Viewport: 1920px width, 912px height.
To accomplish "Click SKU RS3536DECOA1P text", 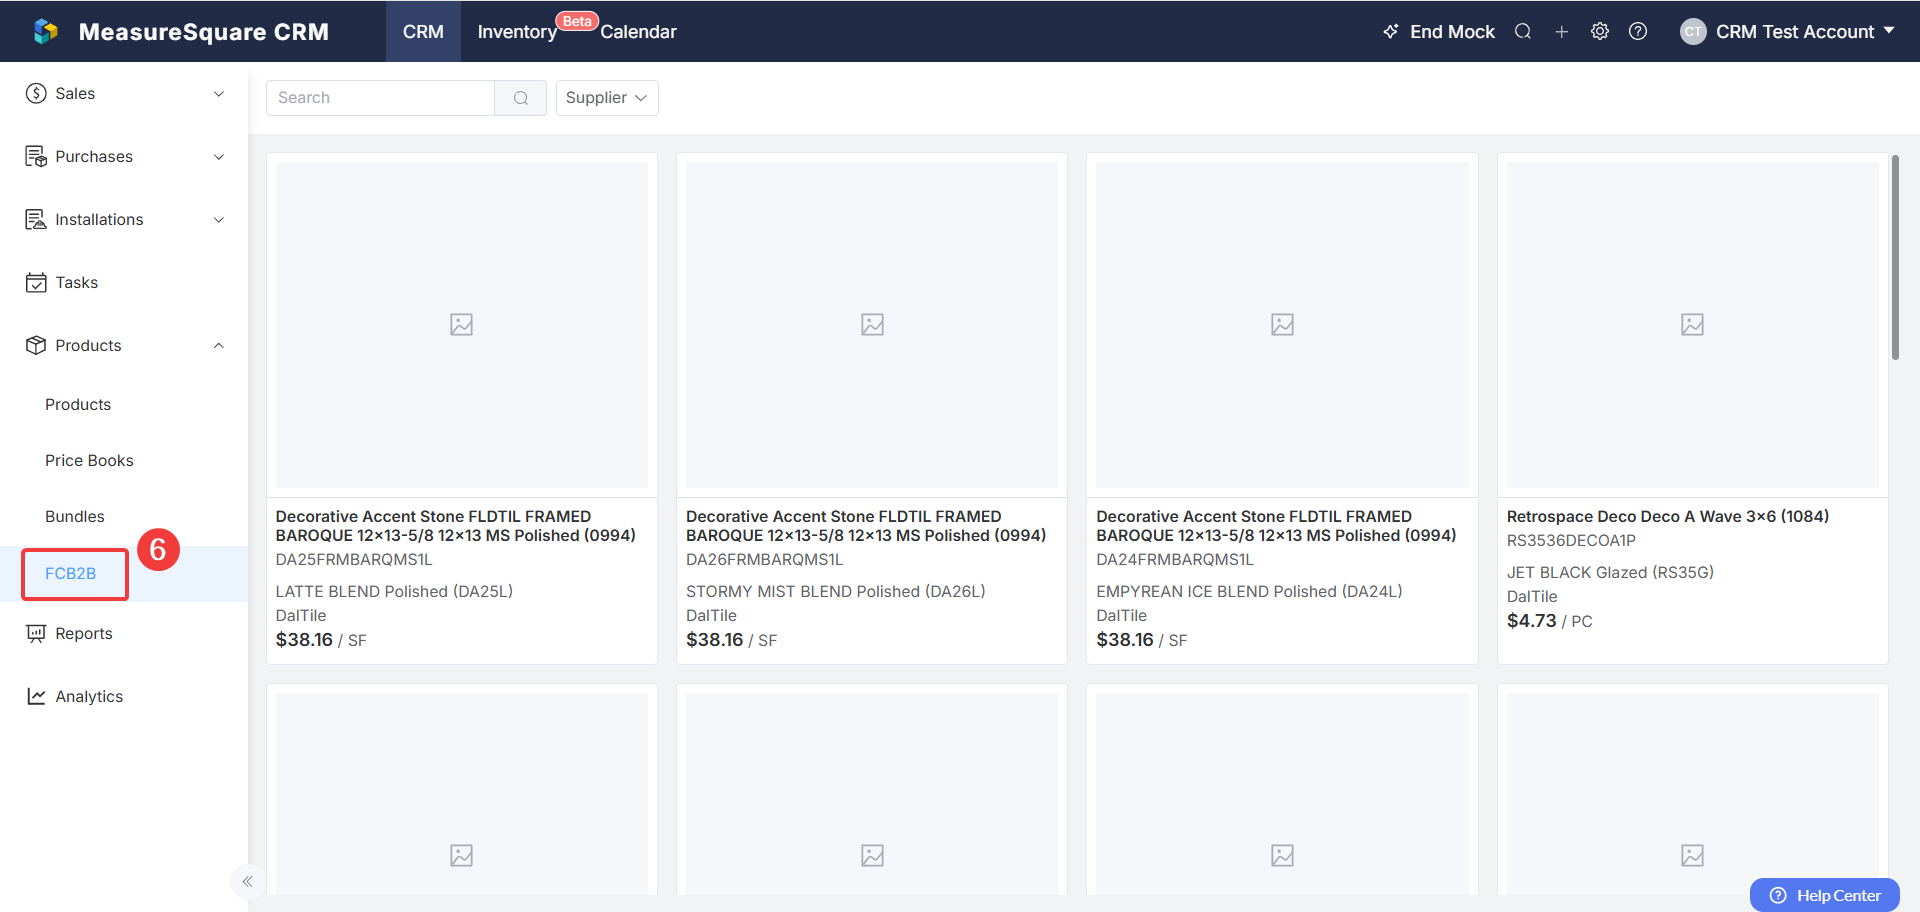I will [x=1571, y=540].
